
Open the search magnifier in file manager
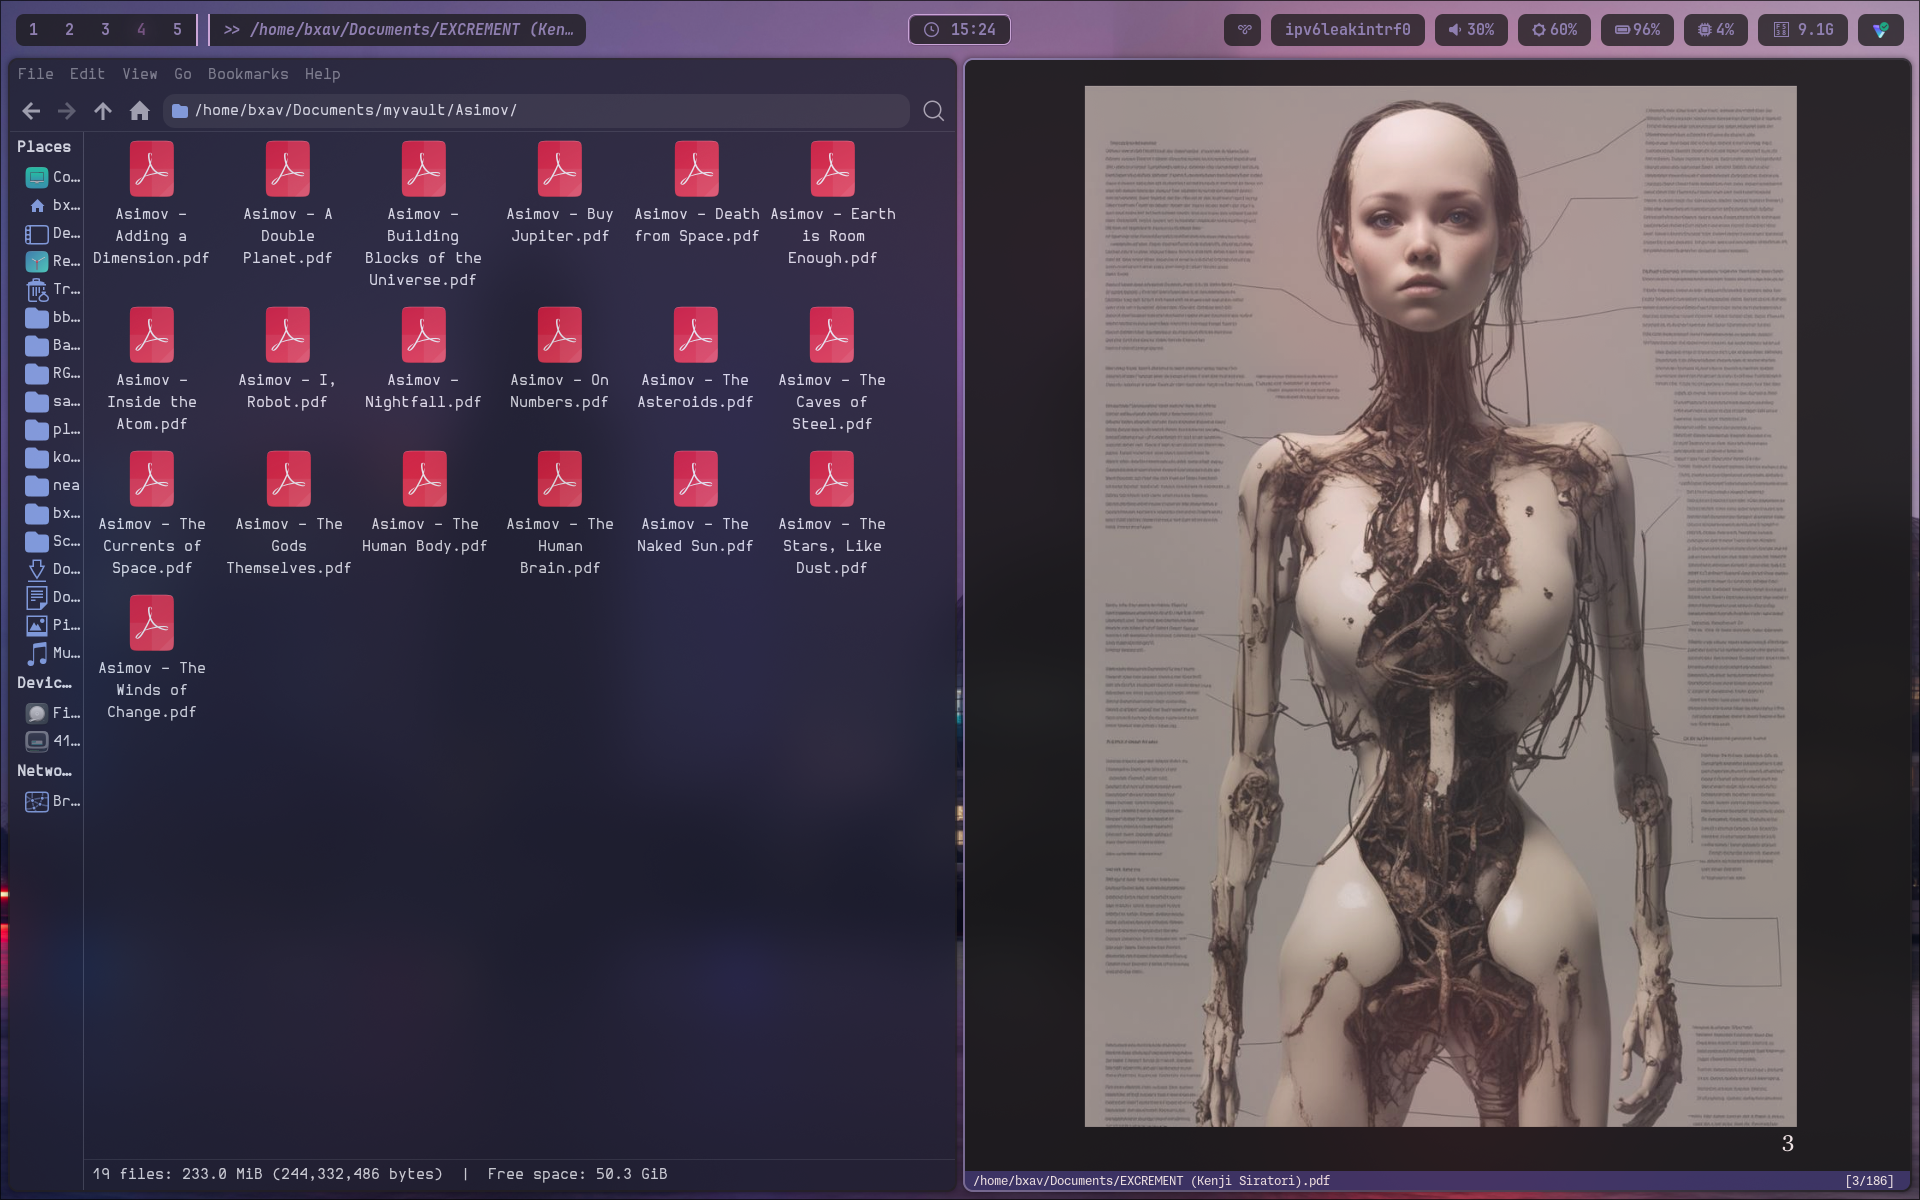click(x=933, y=111)
